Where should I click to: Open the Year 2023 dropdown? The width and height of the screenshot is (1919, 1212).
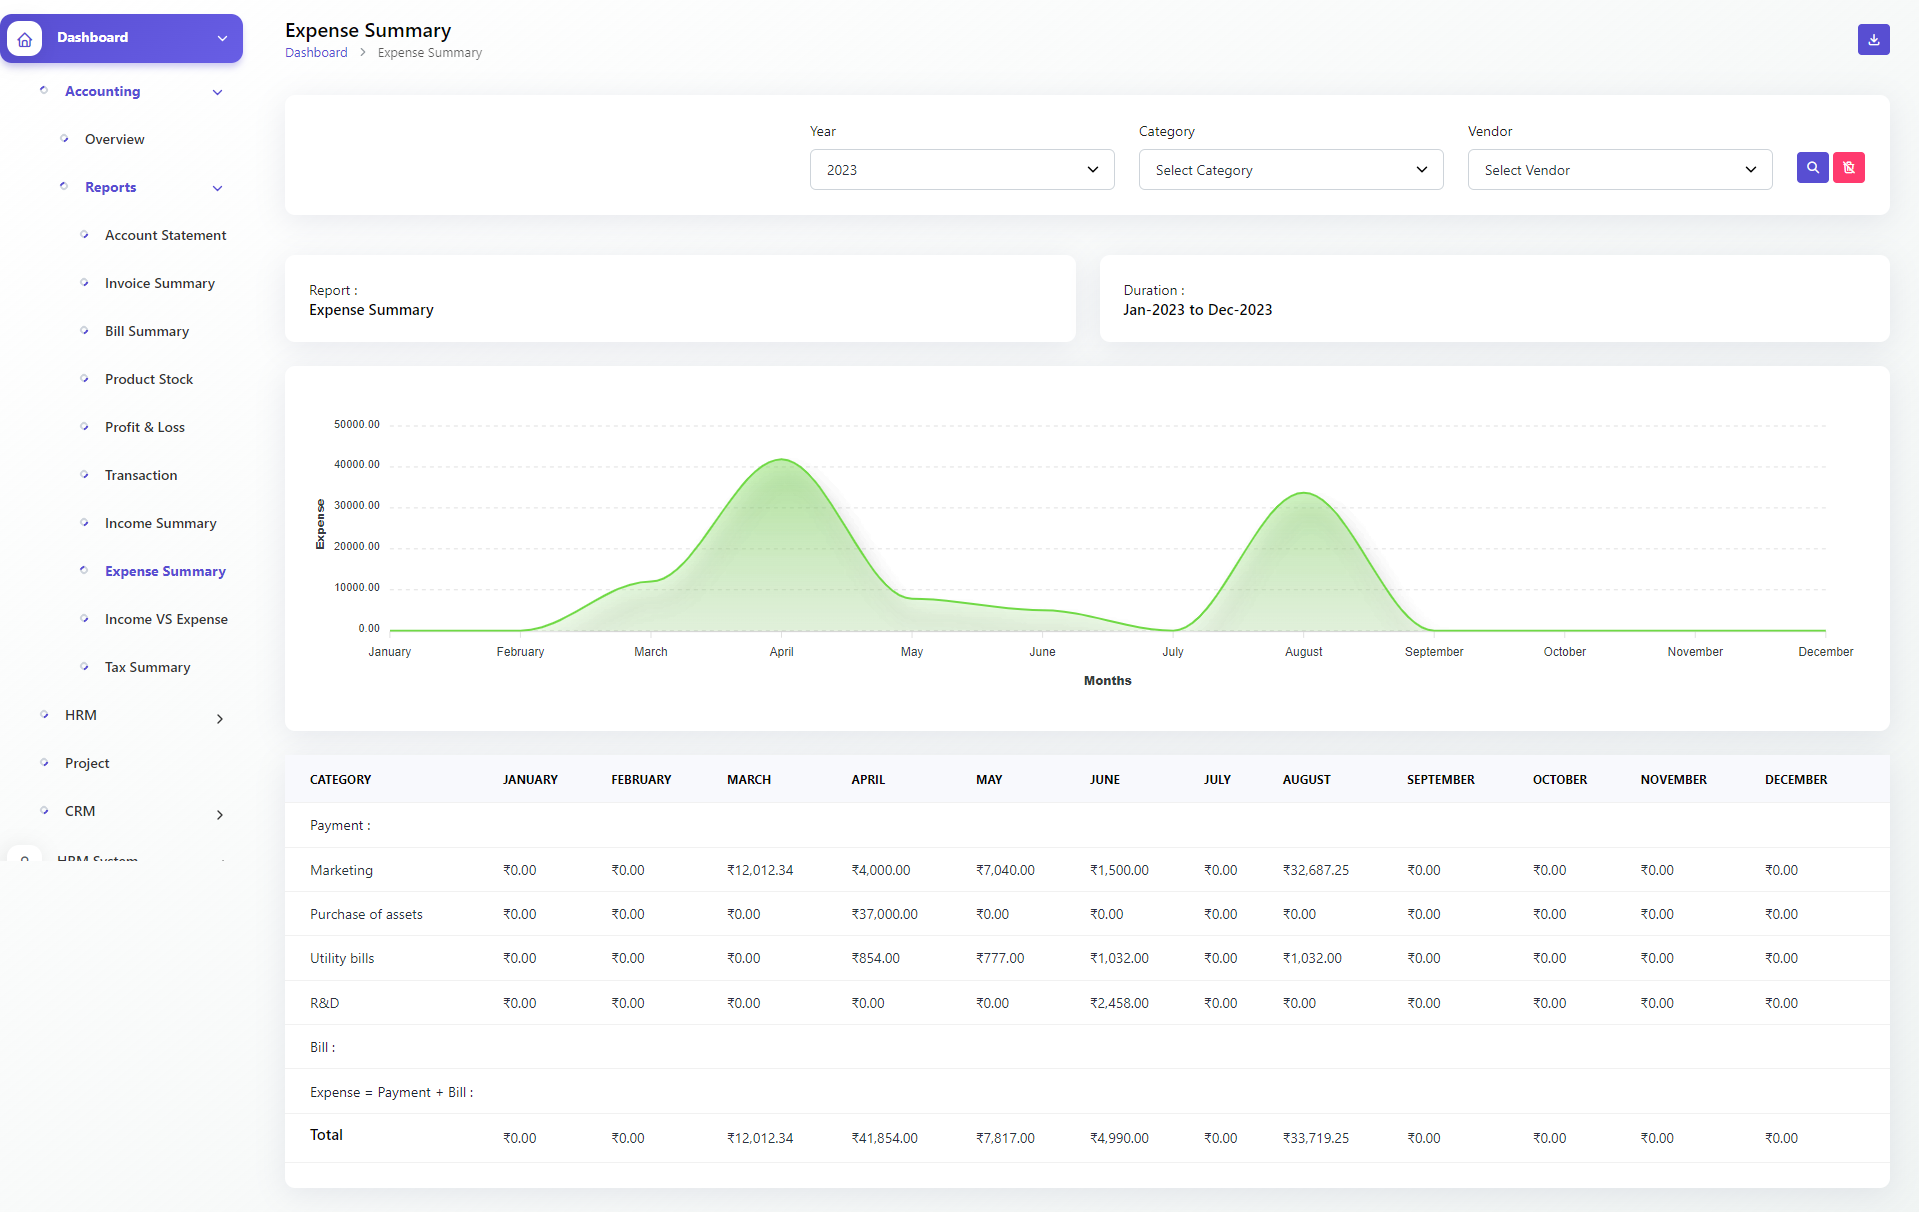coord(960,169)
